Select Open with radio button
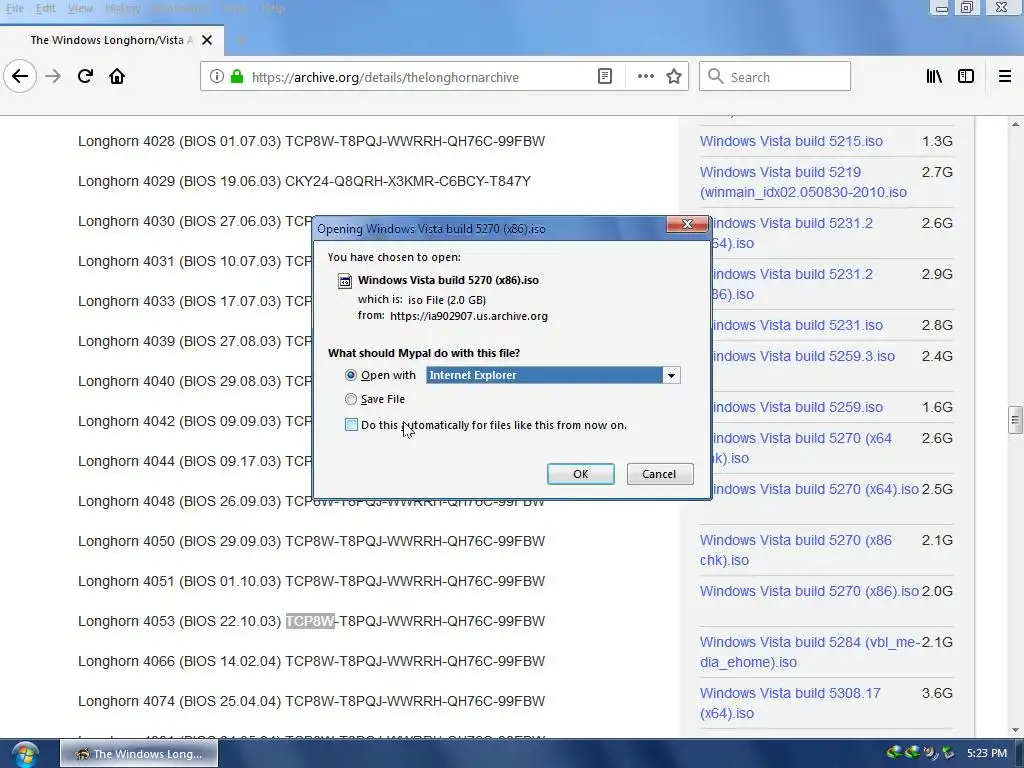Viewport: 1024px width, 768px height. coord(351,375)
